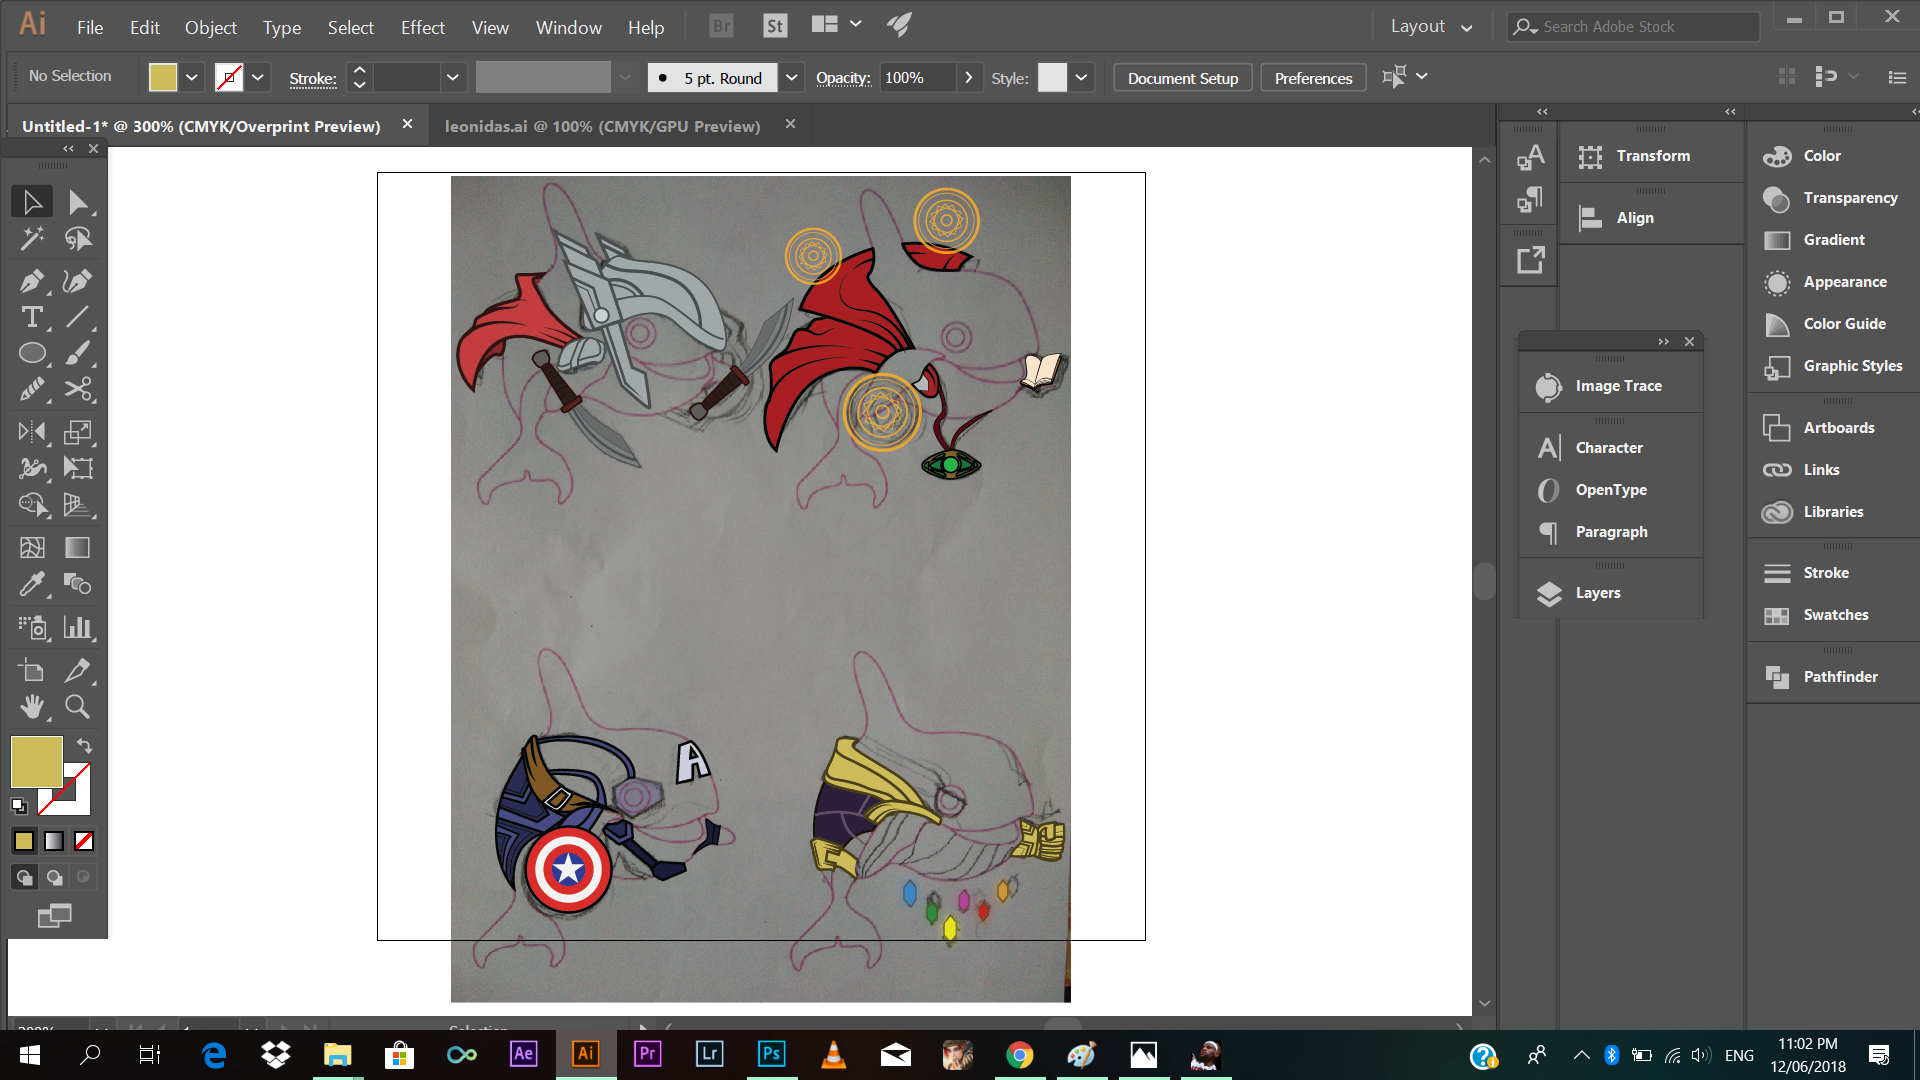Click the Search Adobe Stock field
Viewport: 1920px width, 1080px height.
[x=1634, y=27]
